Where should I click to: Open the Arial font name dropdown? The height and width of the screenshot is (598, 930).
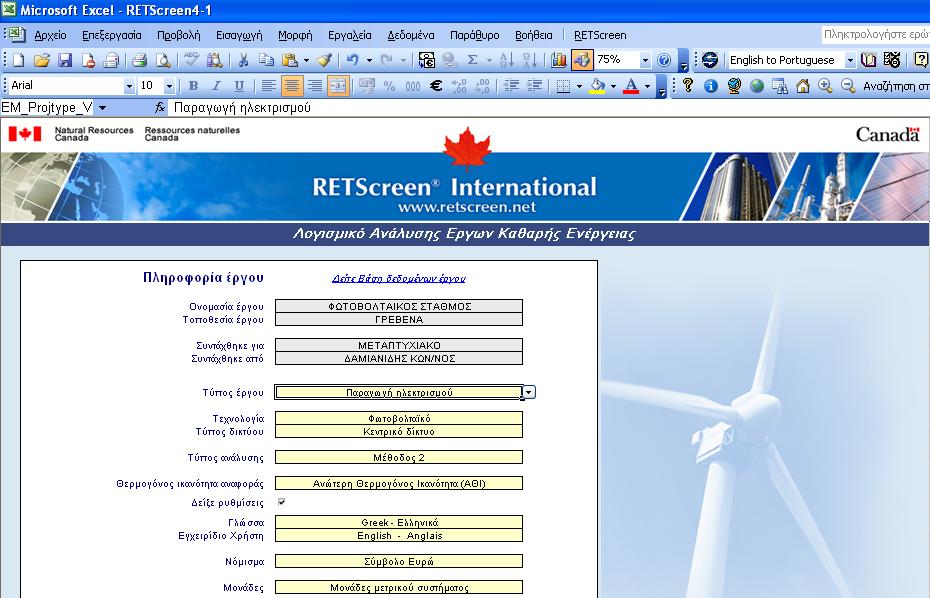click(129, 87)
